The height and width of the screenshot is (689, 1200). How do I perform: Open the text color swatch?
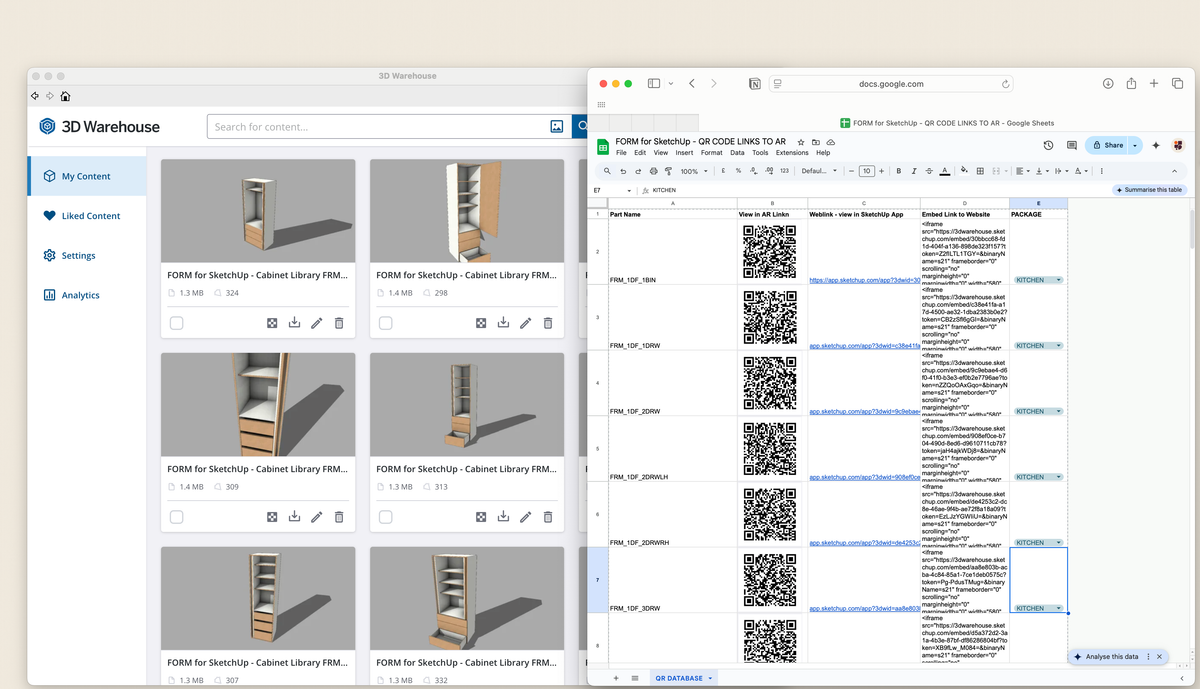point(946,170)
